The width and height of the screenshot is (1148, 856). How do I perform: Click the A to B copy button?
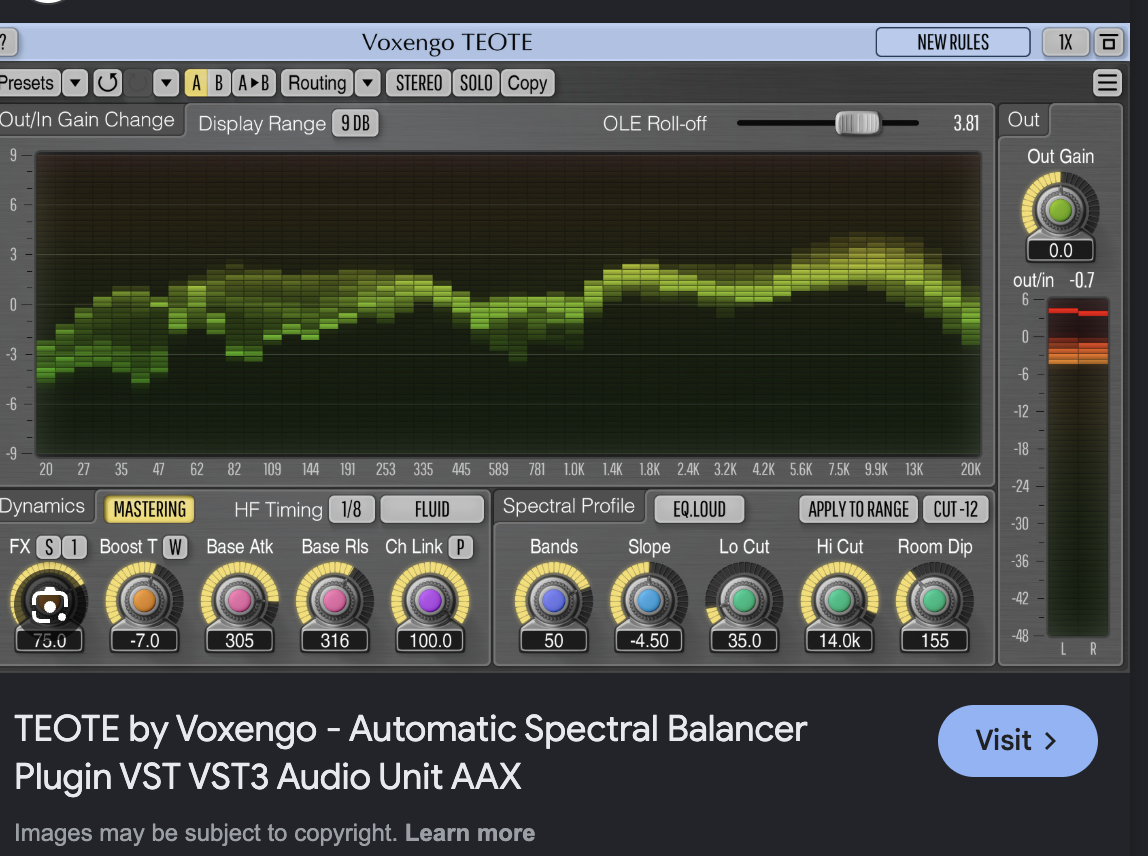click(254, 83)
